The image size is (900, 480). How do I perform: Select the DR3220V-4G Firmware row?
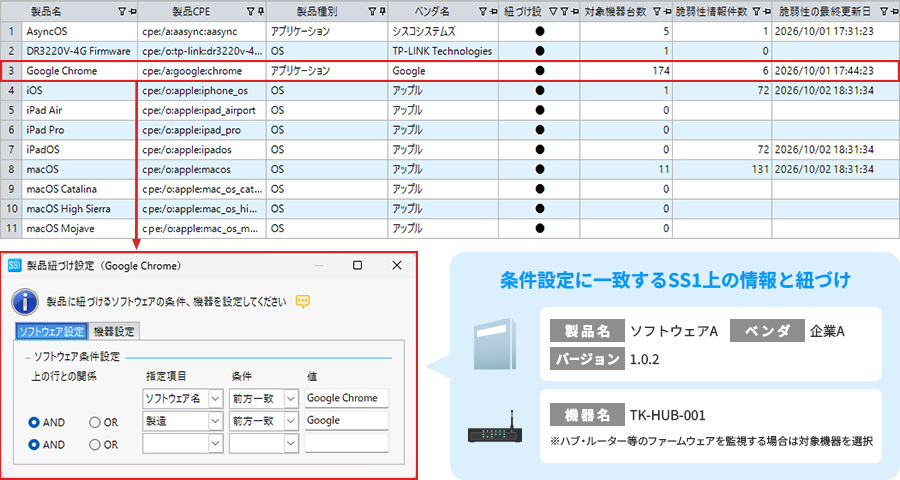450,51
